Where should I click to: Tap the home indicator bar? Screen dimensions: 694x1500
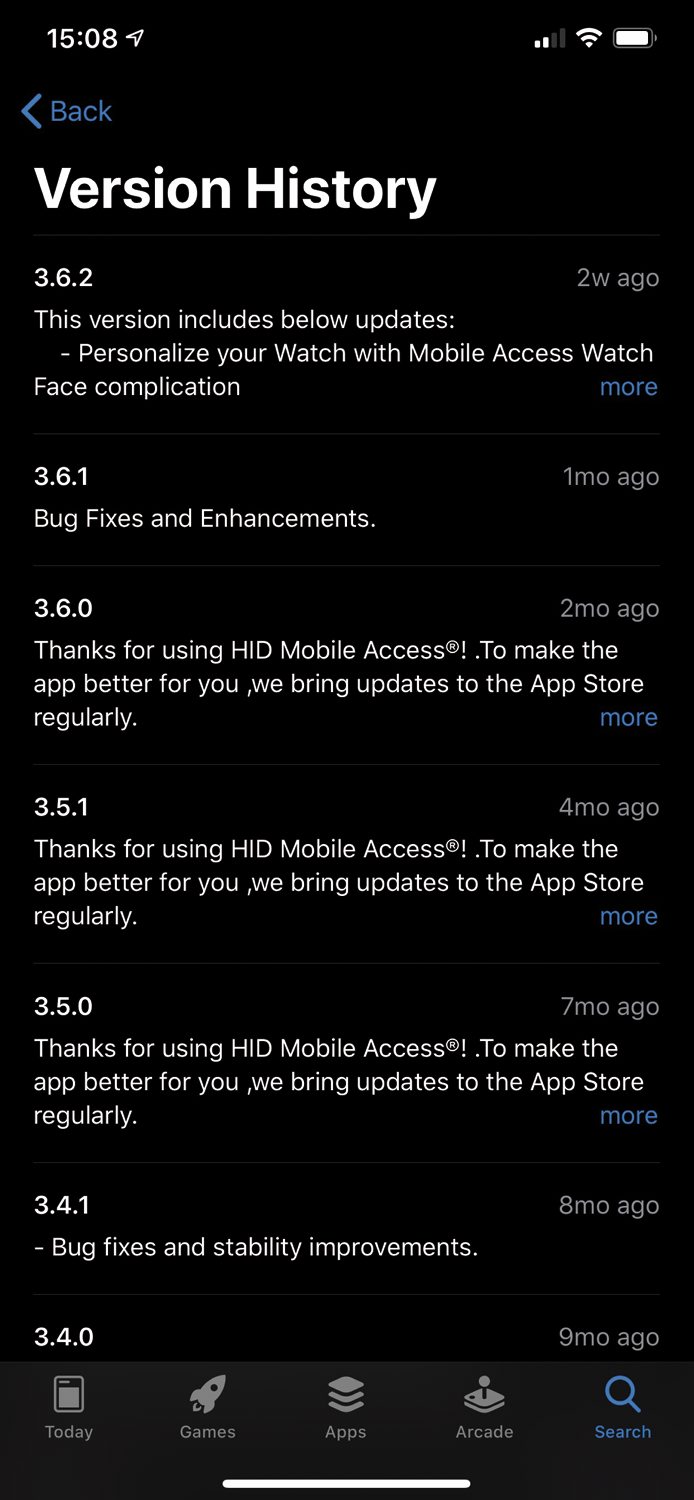pyautogui.click(x=346, y=1483)
